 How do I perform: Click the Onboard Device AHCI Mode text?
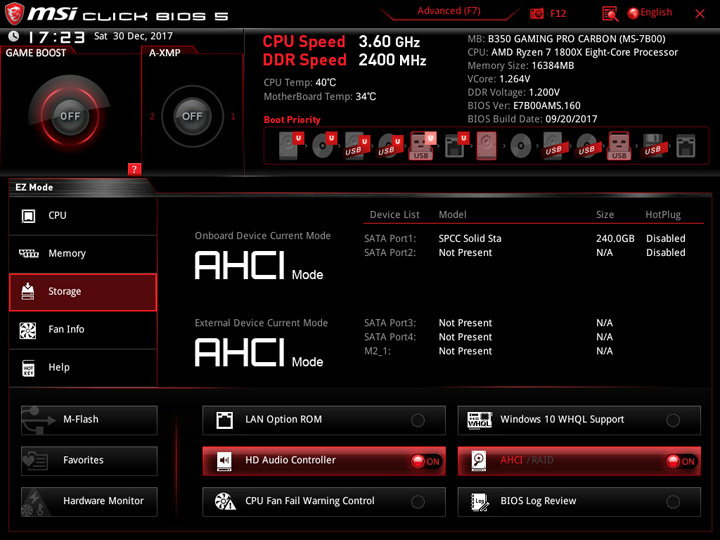[x=259, y=266]
